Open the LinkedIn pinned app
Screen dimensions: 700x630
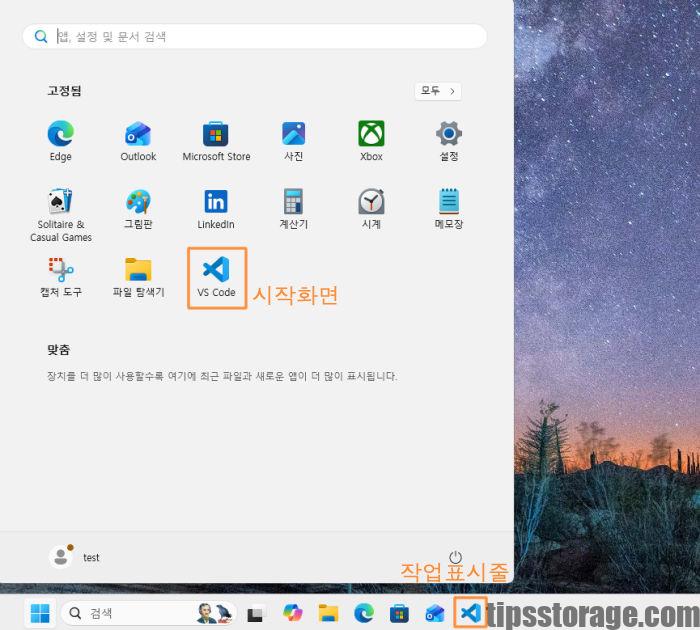(216, 209)
